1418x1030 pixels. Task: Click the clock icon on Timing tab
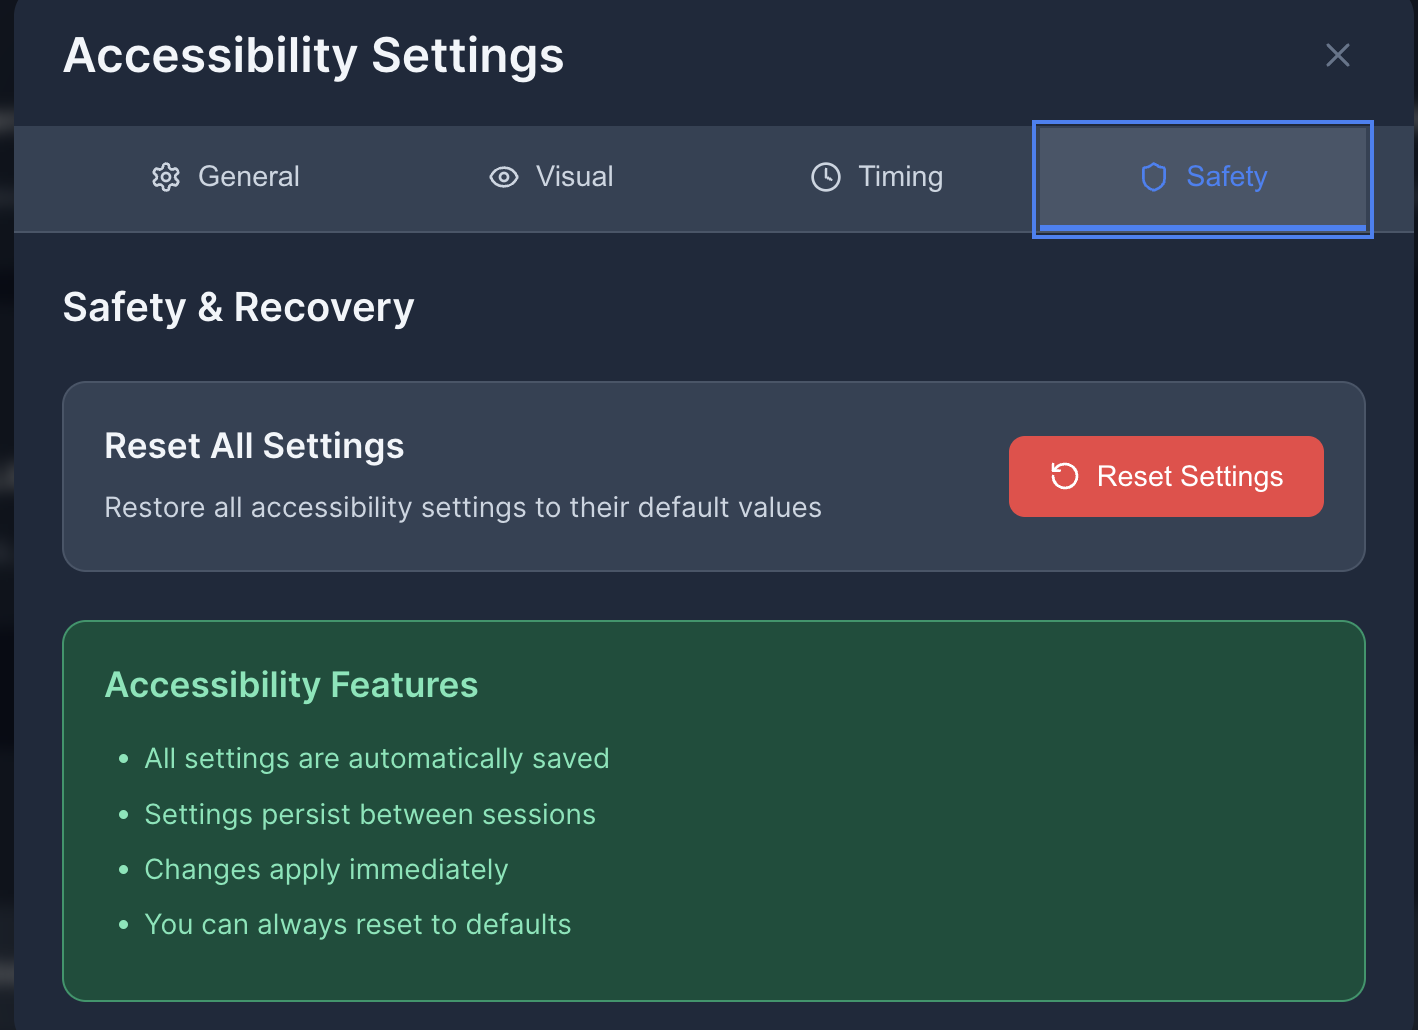[826, 177]
